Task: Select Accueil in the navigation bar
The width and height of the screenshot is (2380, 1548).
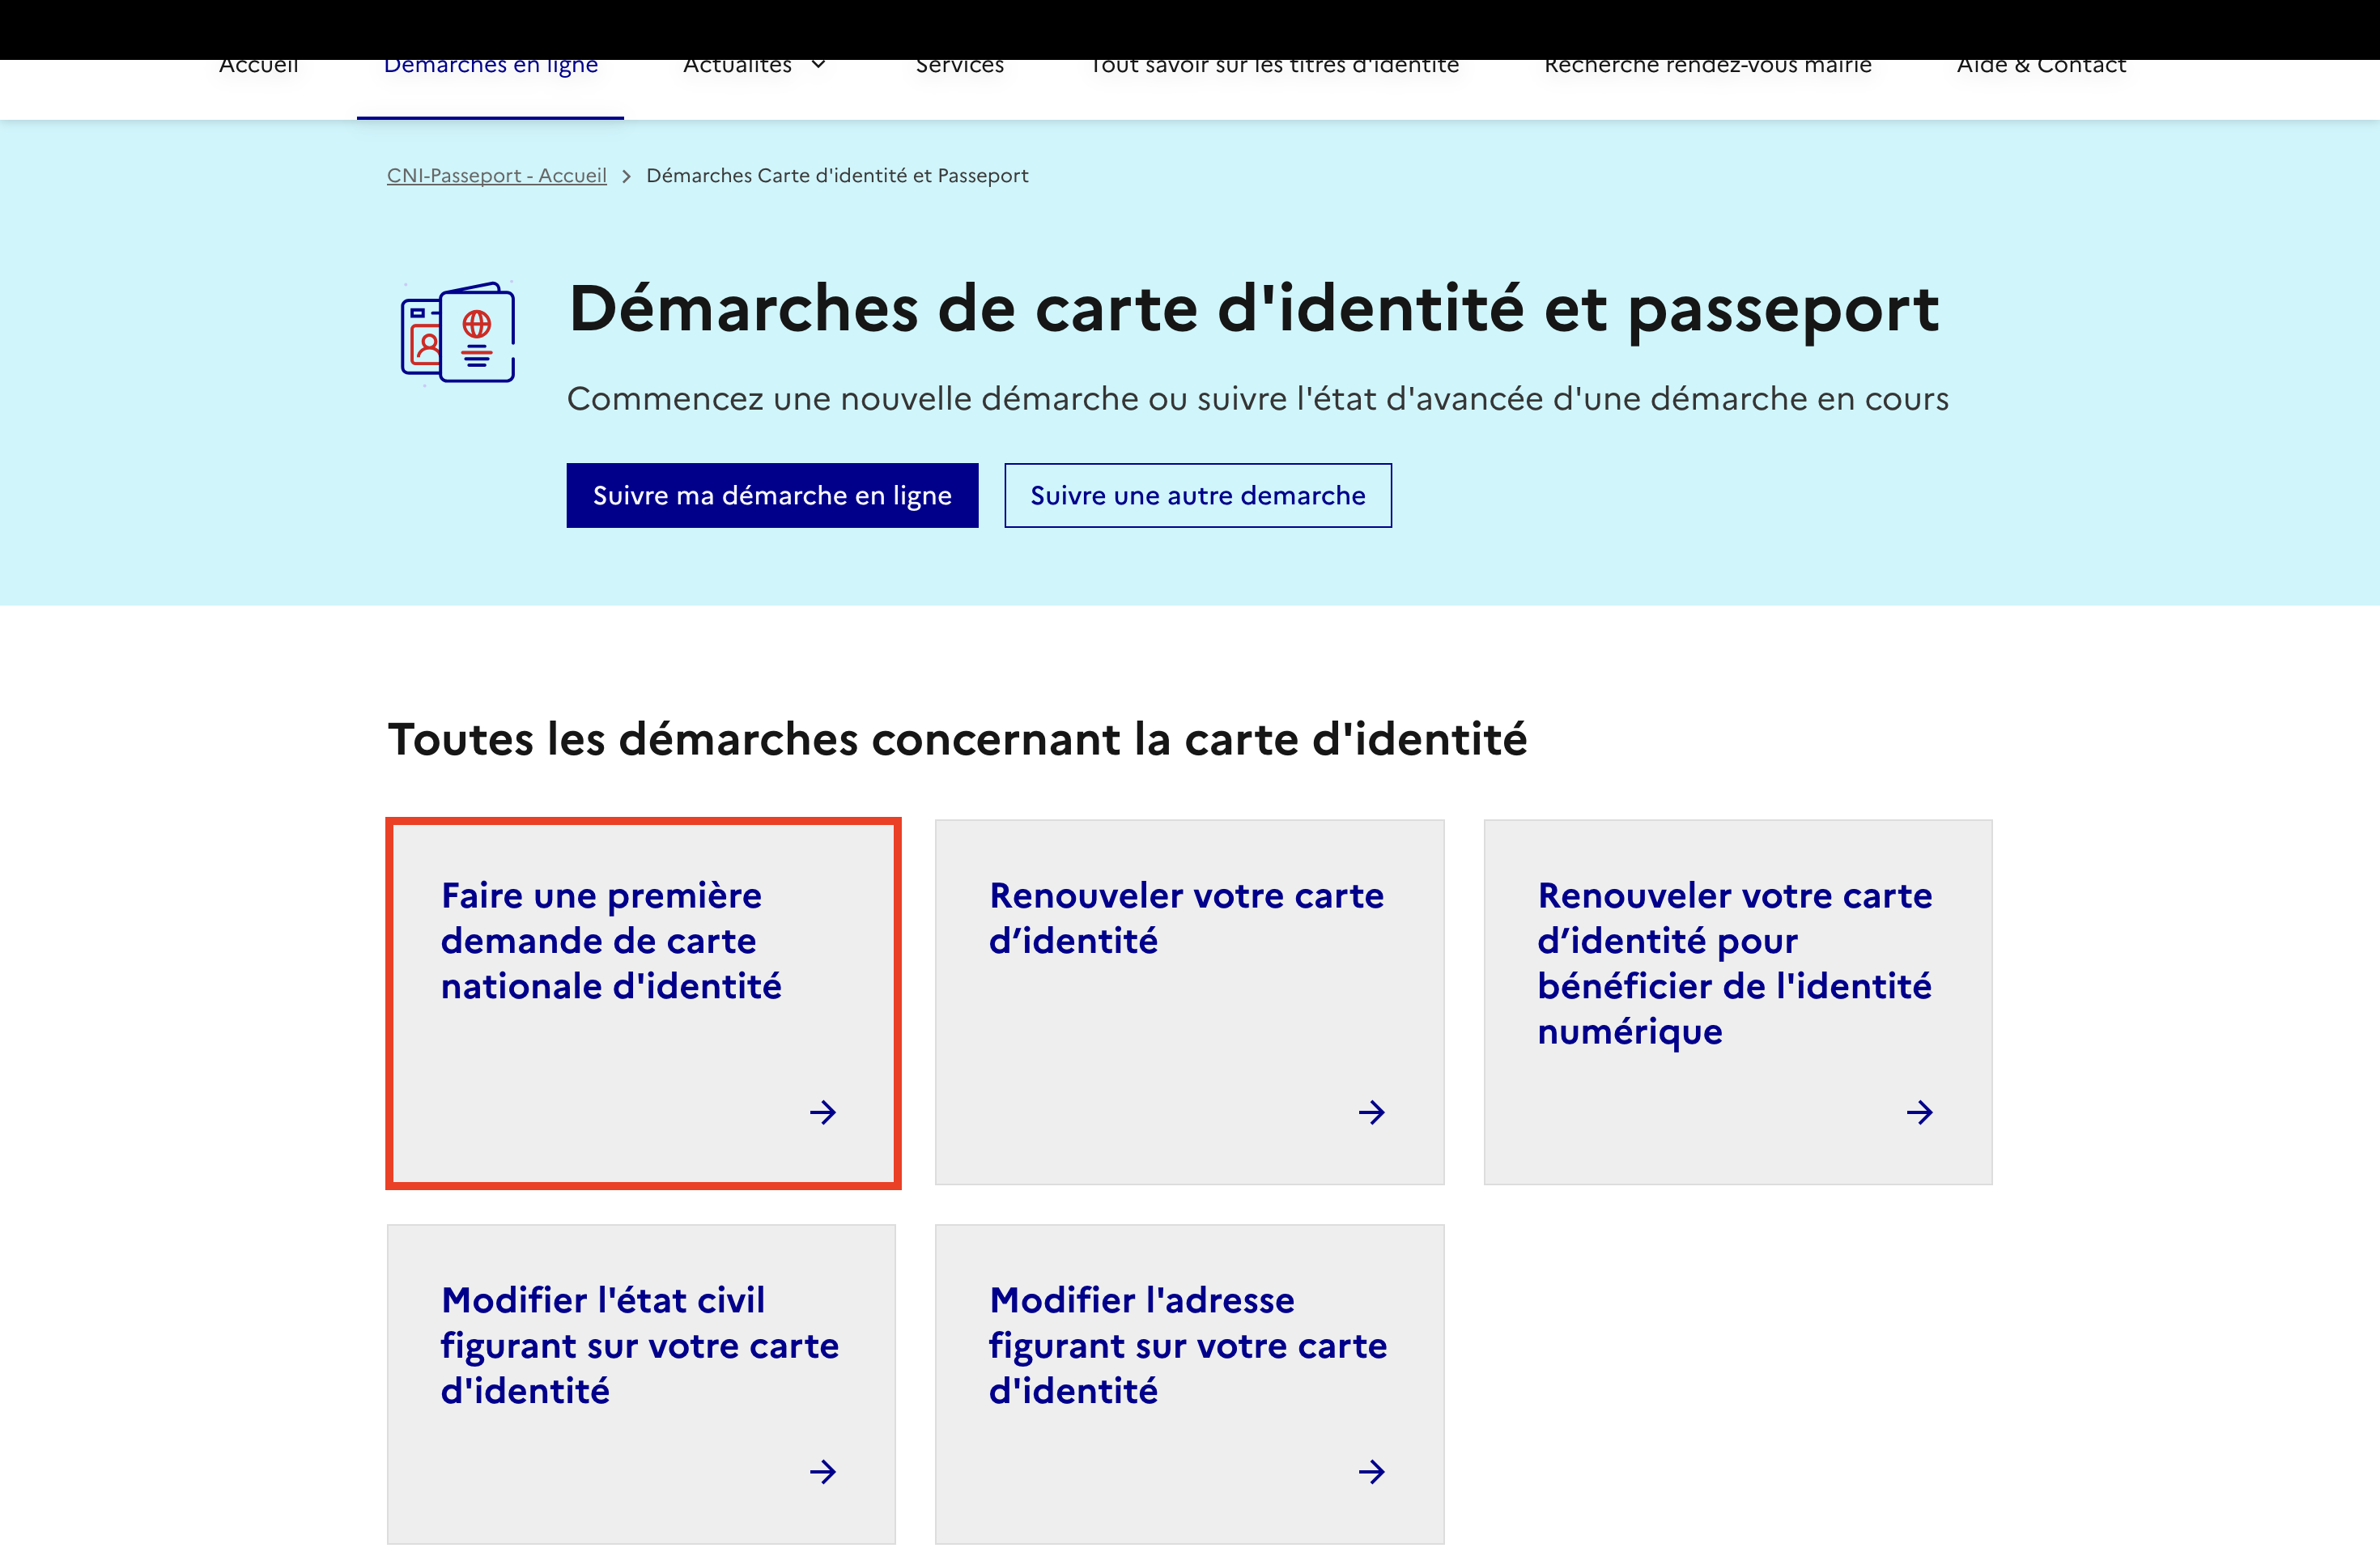Action: click(x=259, y=64)
